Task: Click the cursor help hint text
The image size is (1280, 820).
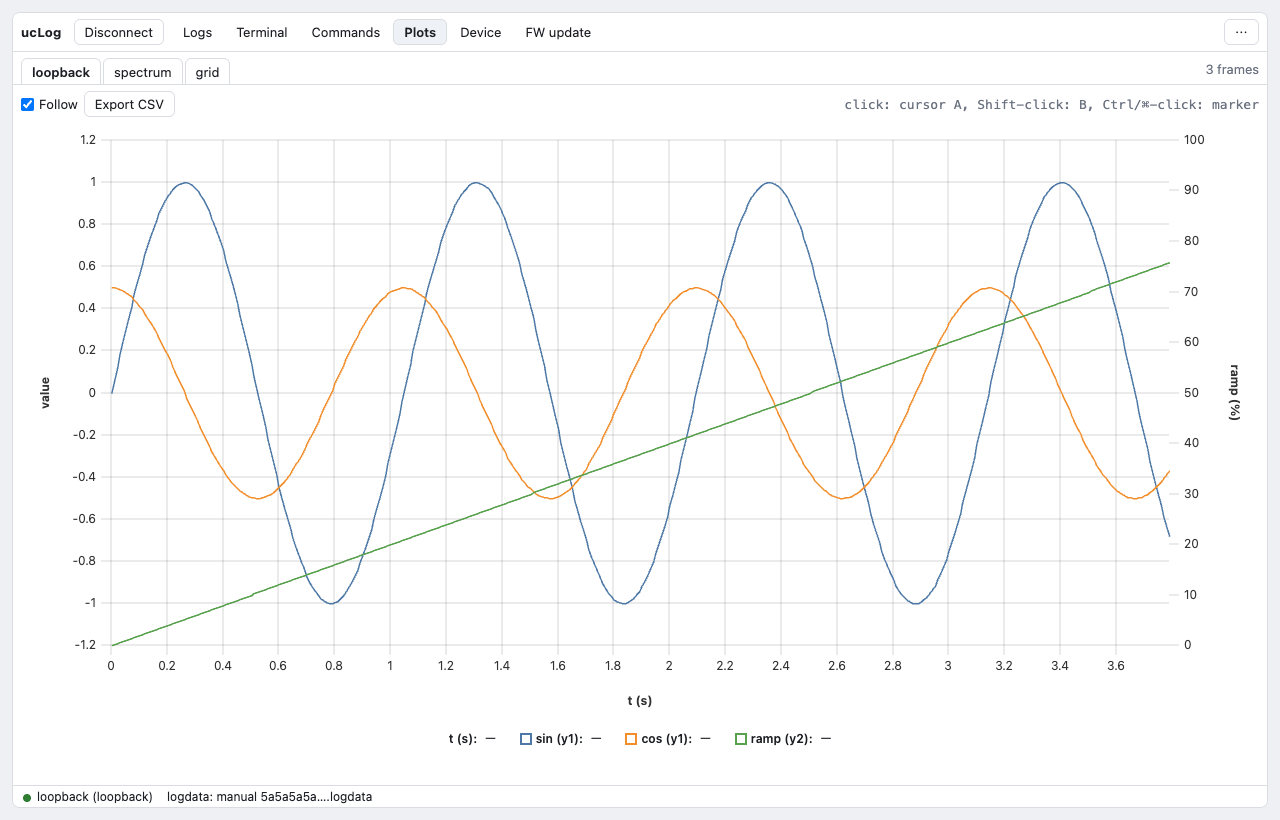Action: 1052,104
